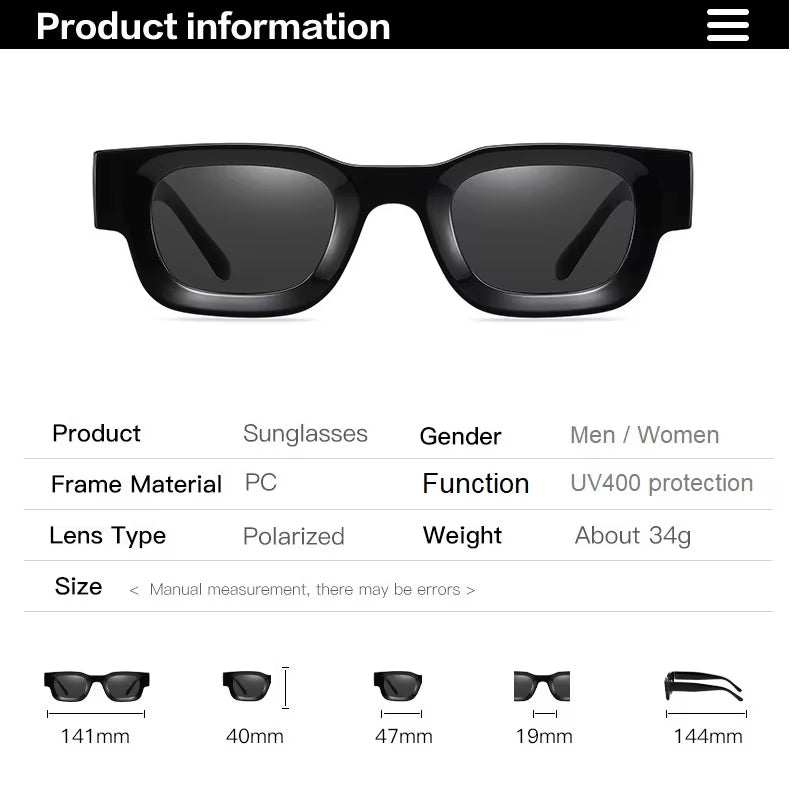Select the 19mm nose bridge thumbnail
Viewport: 800px width, 800px height.
pos(542,686)
